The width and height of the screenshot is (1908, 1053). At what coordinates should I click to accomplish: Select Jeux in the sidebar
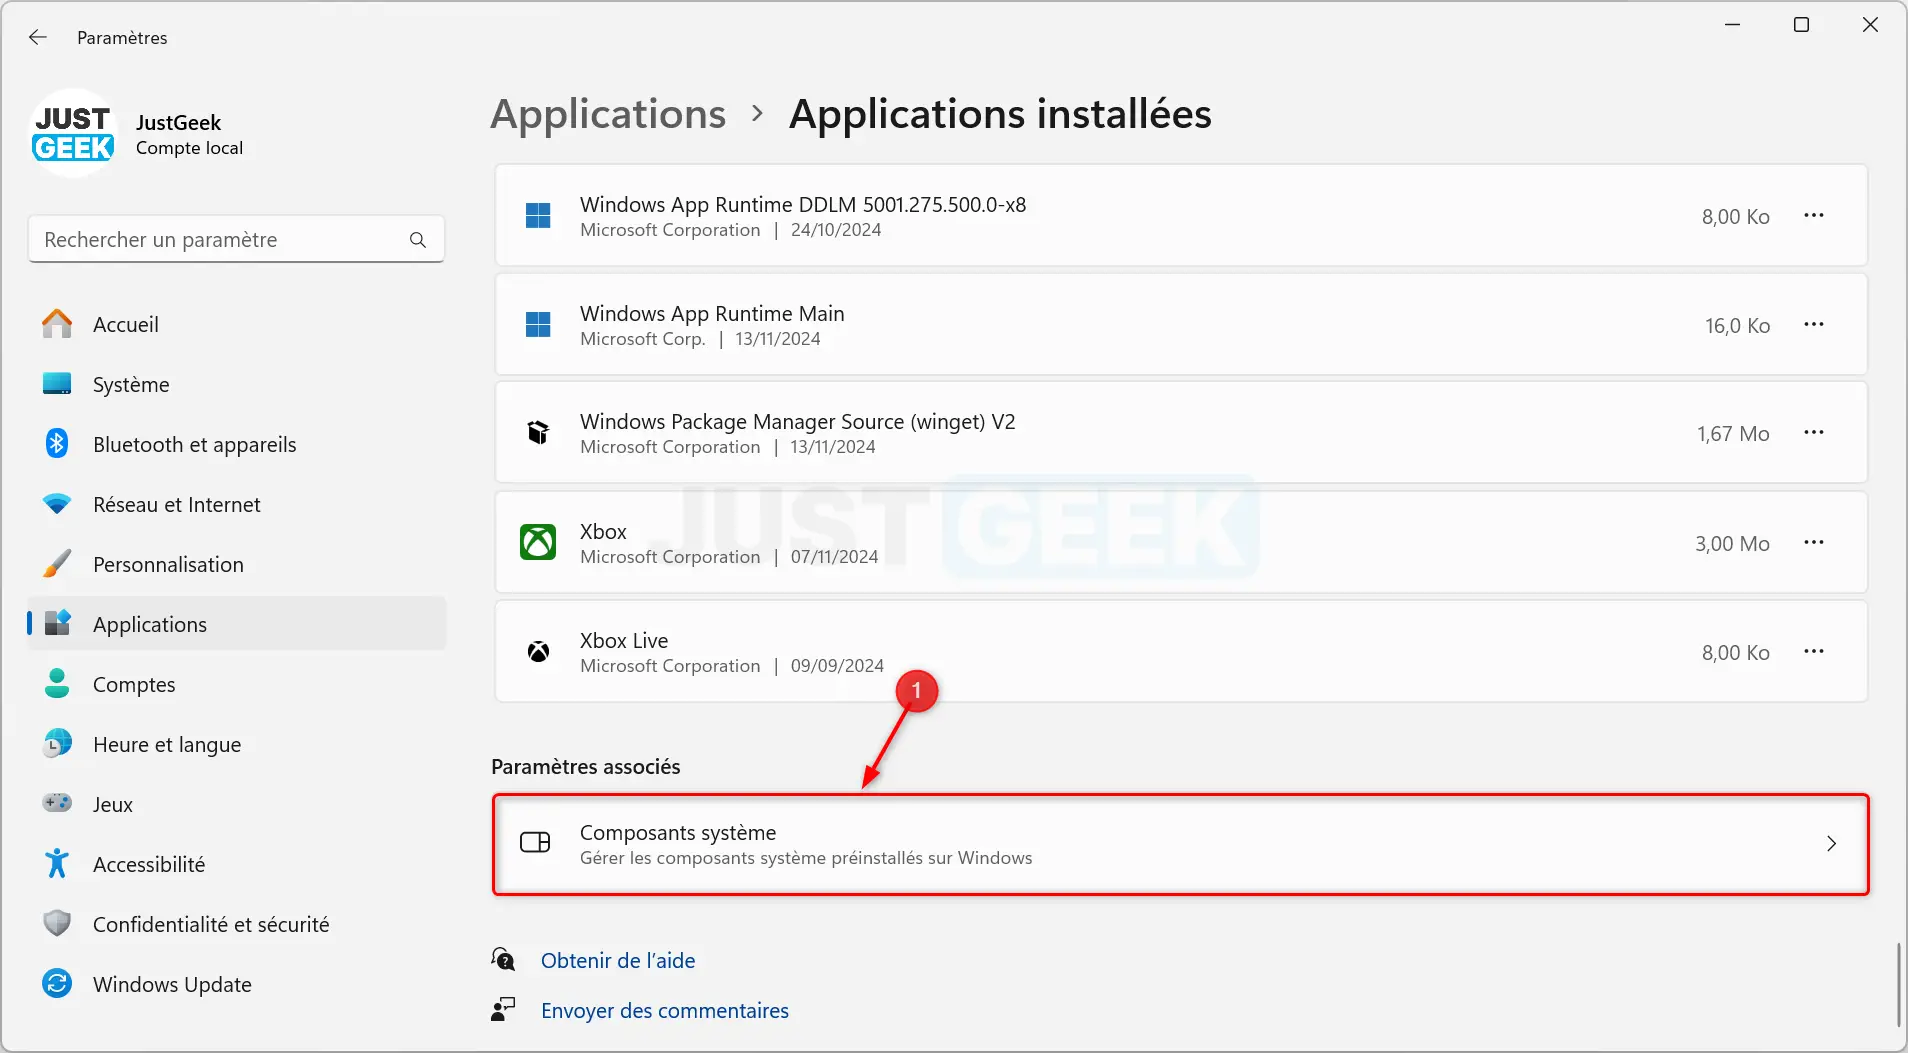[236, 804]
